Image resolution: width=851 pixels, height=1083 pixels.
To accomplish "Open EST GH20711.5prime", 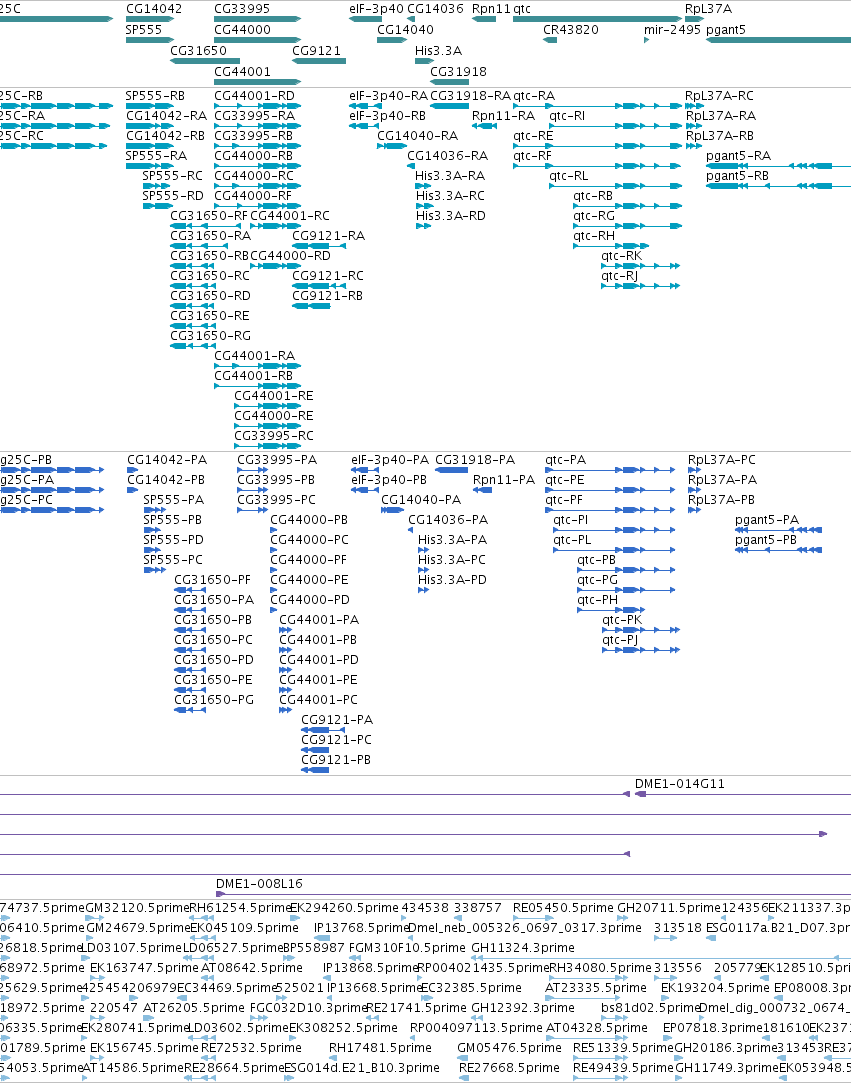I will pos(669,908).
